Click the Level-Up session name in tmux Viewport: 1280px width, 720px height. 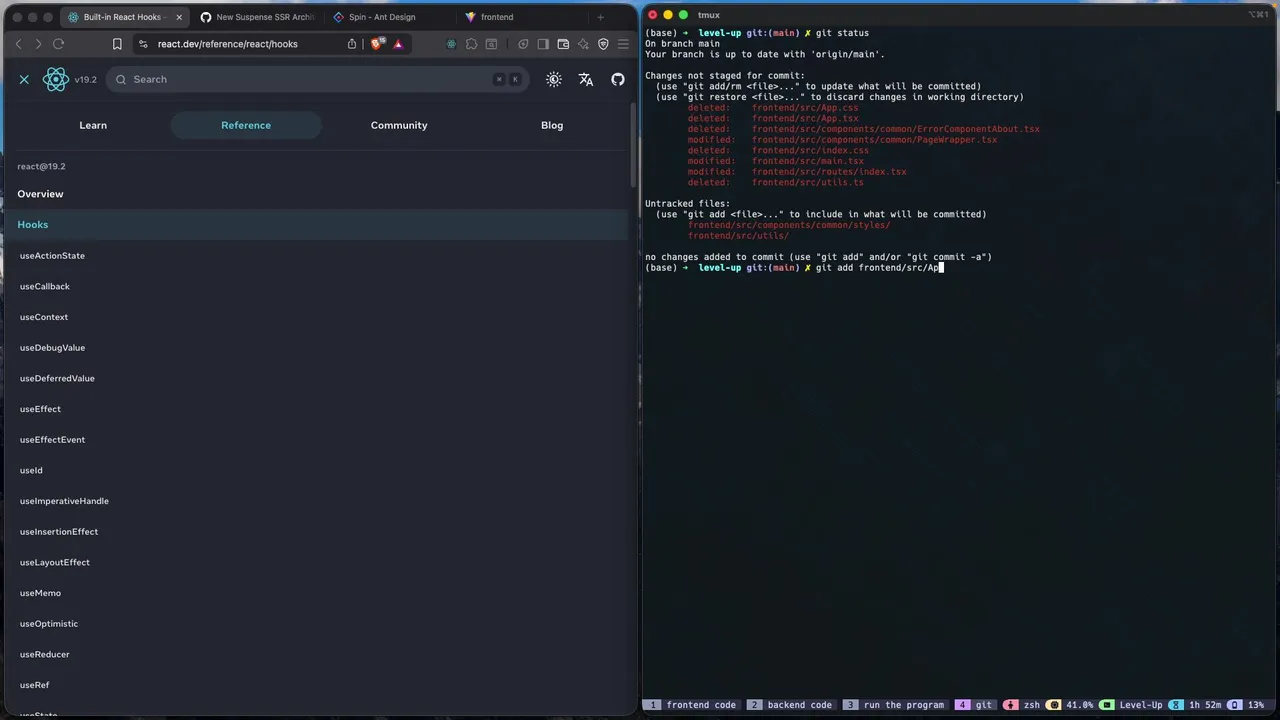tap(1133, 705)
